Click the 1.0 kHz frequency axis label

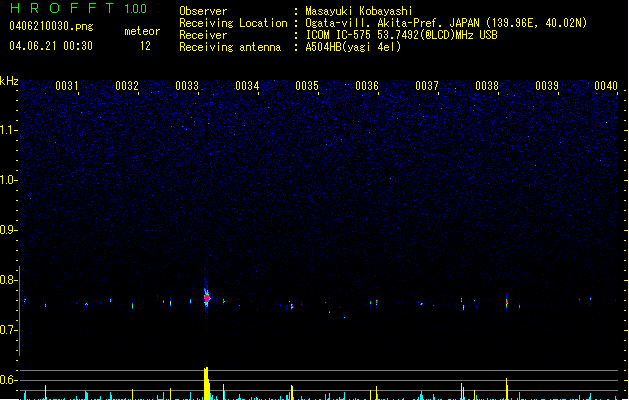click(8, 180)
